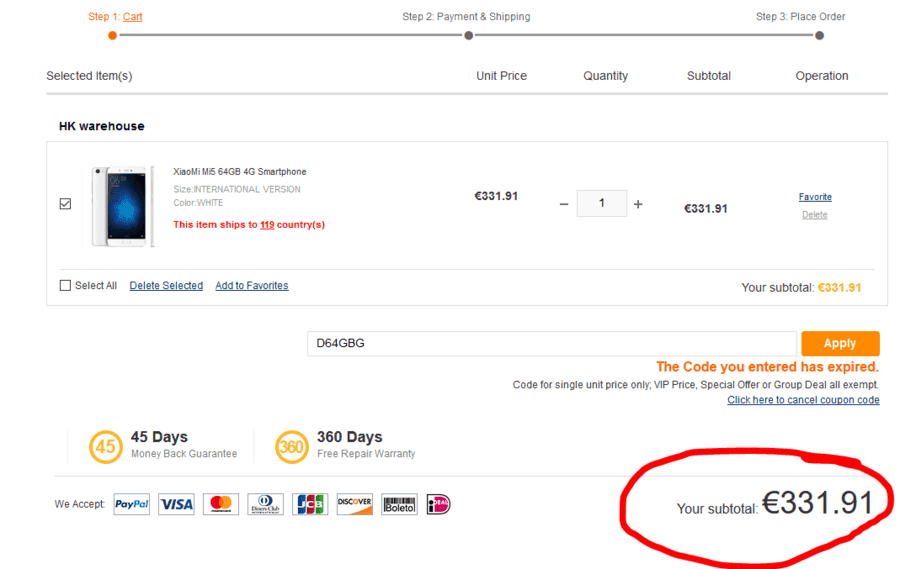The image size is (900, 569).
Task: Click the Delete Selected link
Action: coord(166,285)
